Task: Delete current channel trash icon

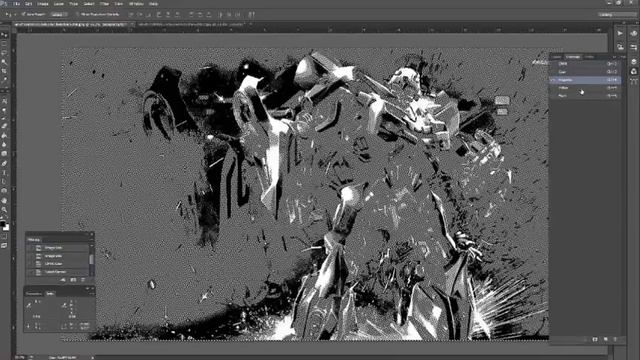Action: point(615,339)
